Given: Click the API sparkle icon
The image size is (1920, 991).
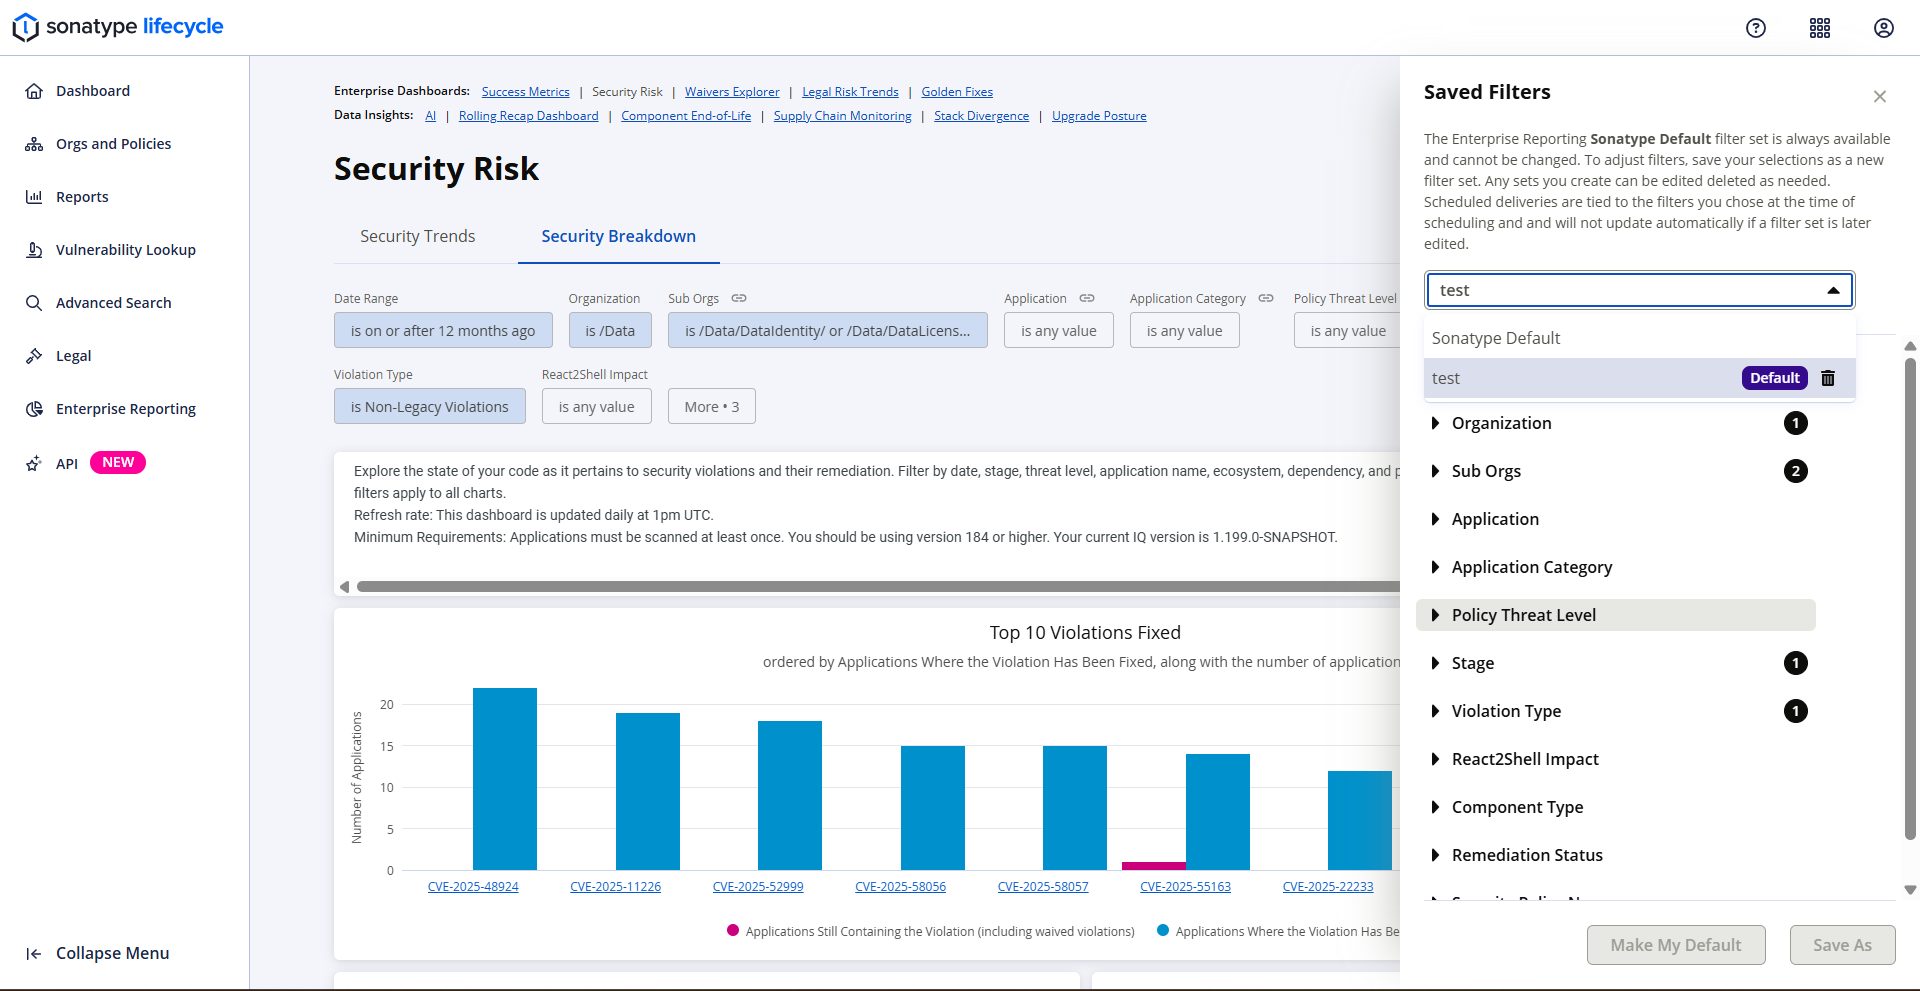Looking at the screenshot, I should (34, 463).
